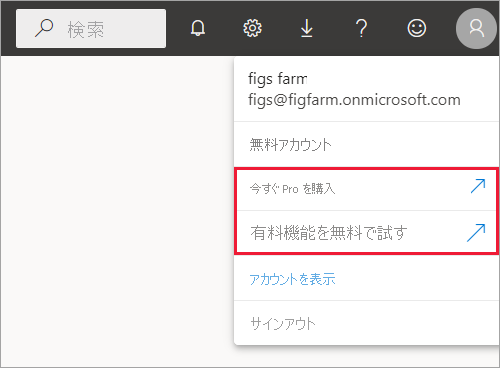Click the arrow icon beside 今すぐ Pro を購入

click(478, 186)
